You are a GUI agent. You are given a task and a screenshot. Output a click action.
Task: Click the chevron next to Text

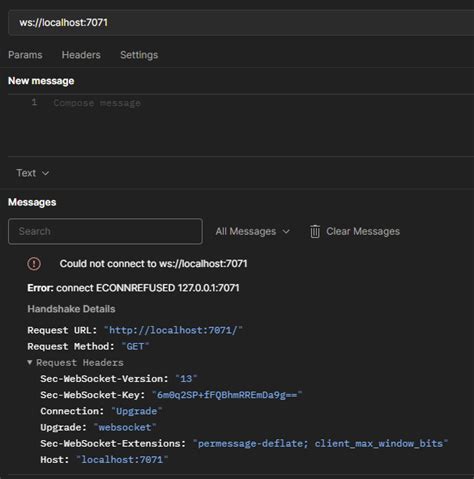[x=45, y=173]
